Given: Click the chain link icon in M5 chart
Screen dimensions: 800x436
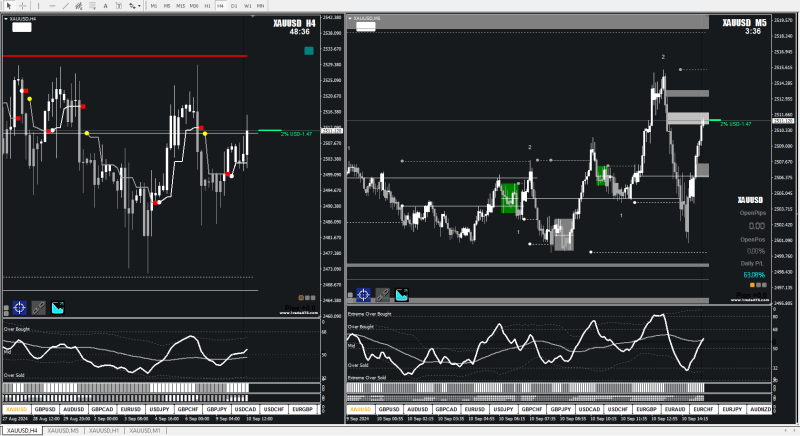Looking at the screenshot, I should [382, 294].
